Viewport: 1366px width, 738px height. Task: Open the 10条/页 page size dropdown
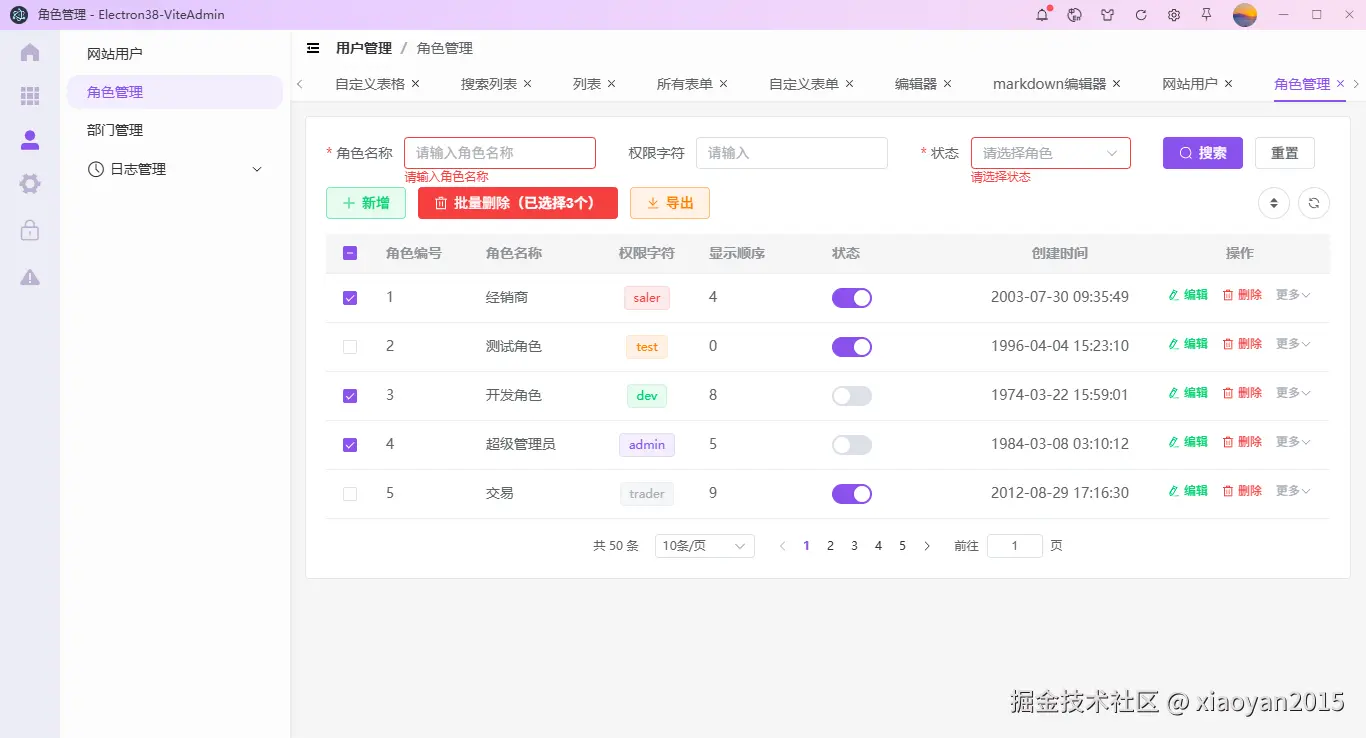[704, 545]
